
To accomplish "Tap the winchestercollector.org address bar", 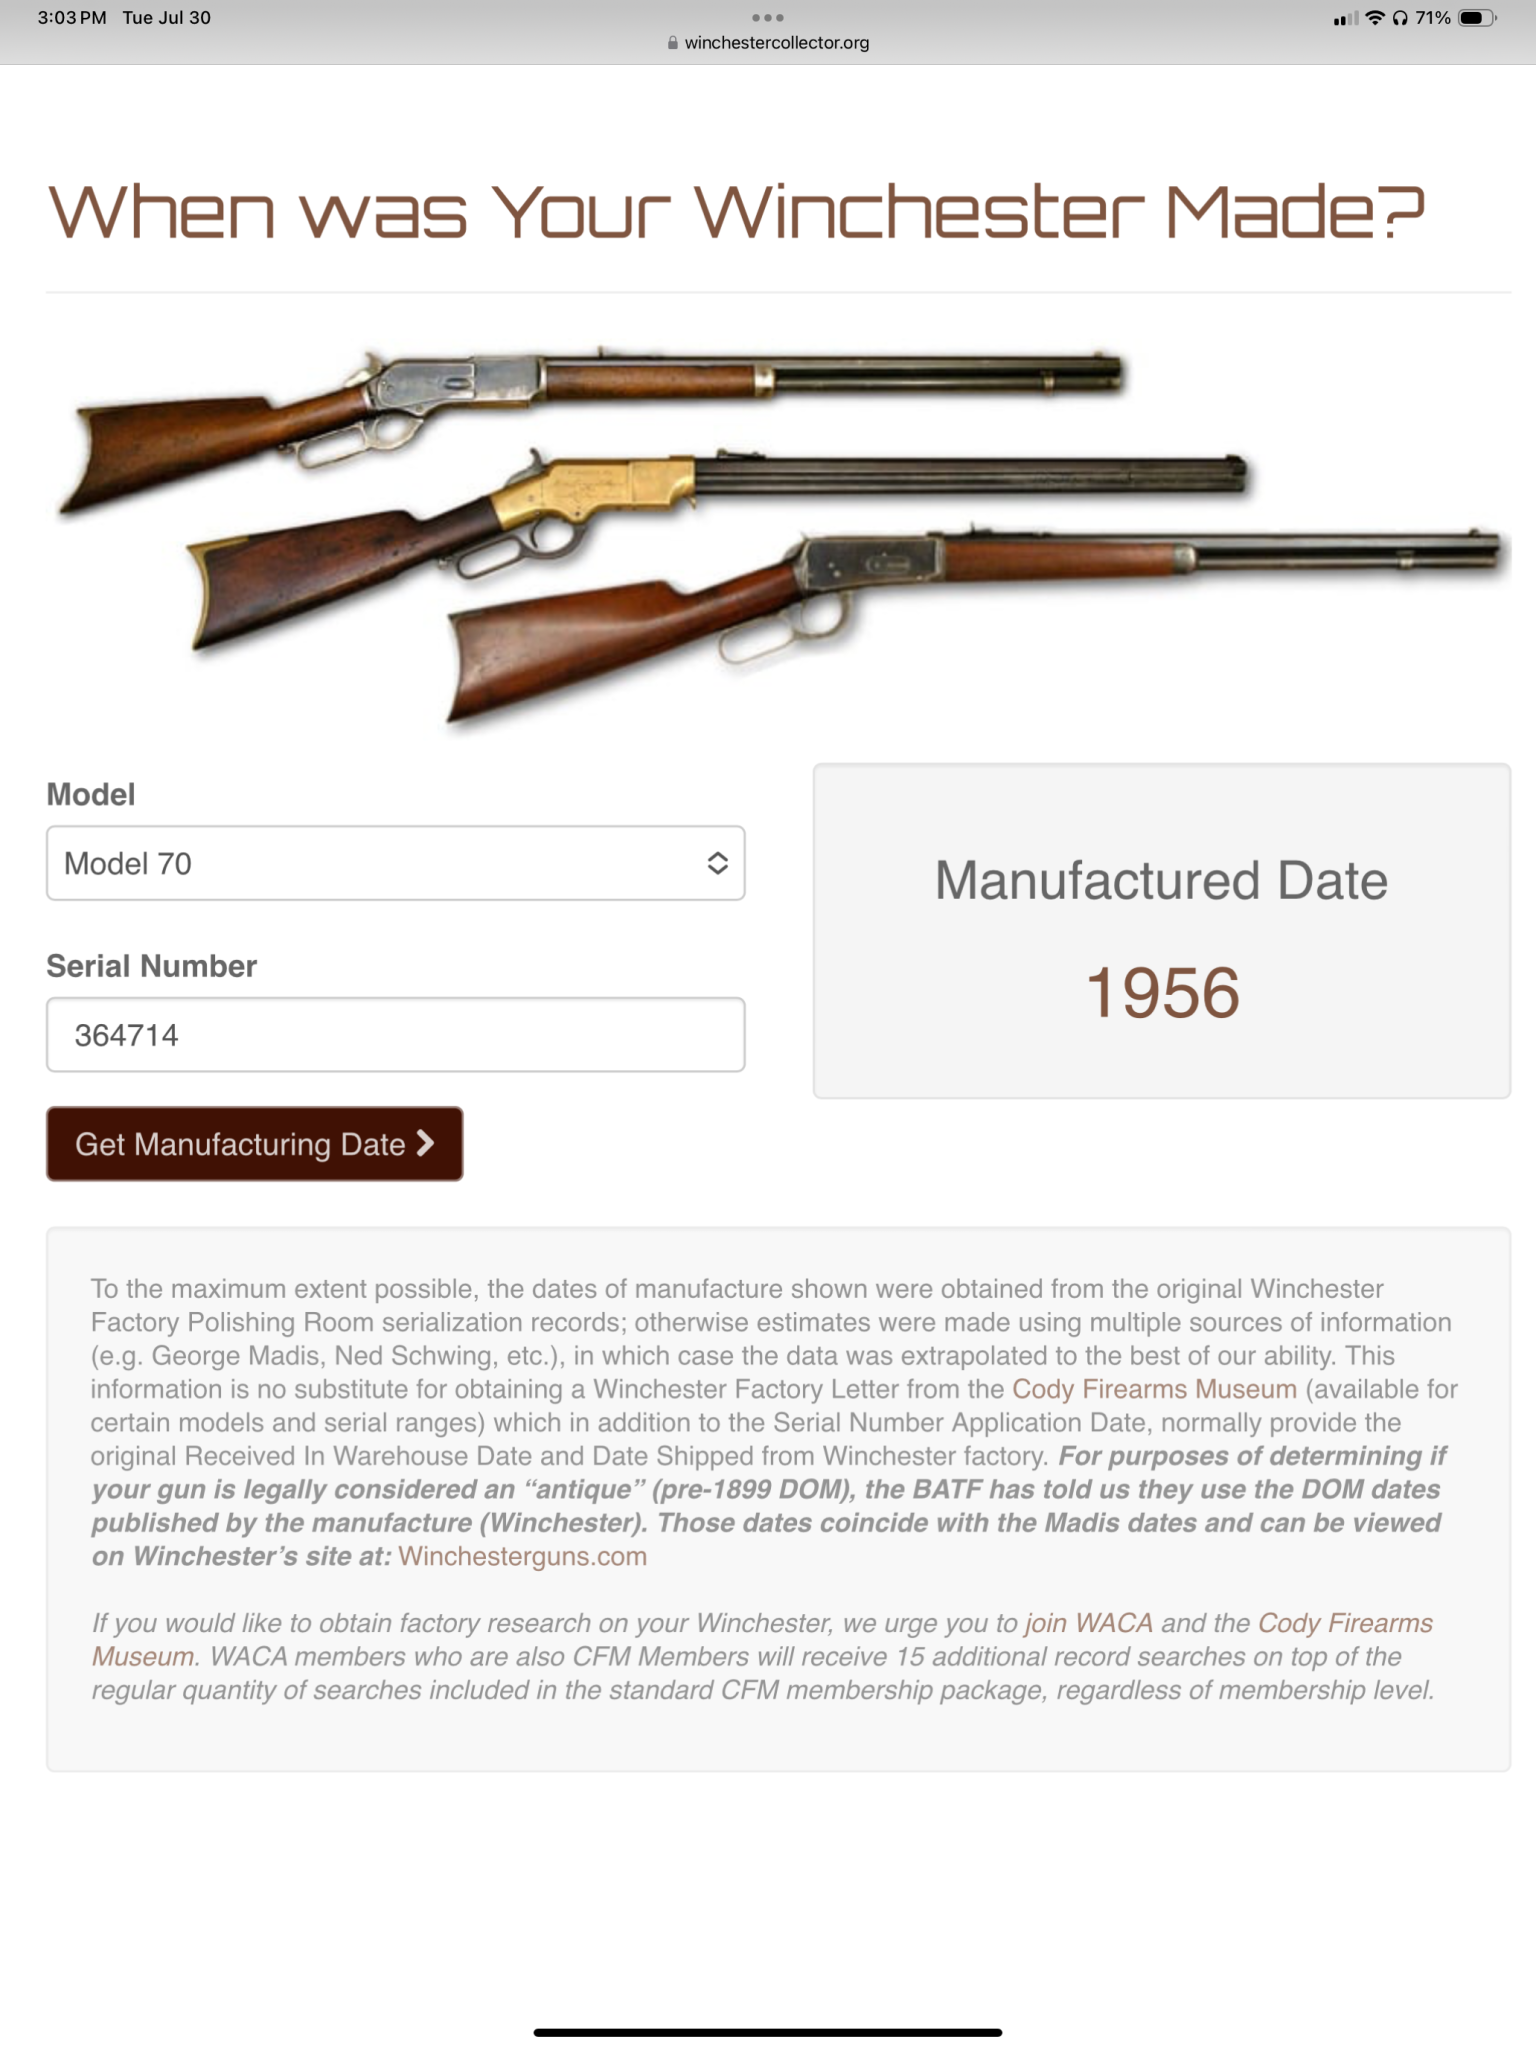I will click(768, 43).
